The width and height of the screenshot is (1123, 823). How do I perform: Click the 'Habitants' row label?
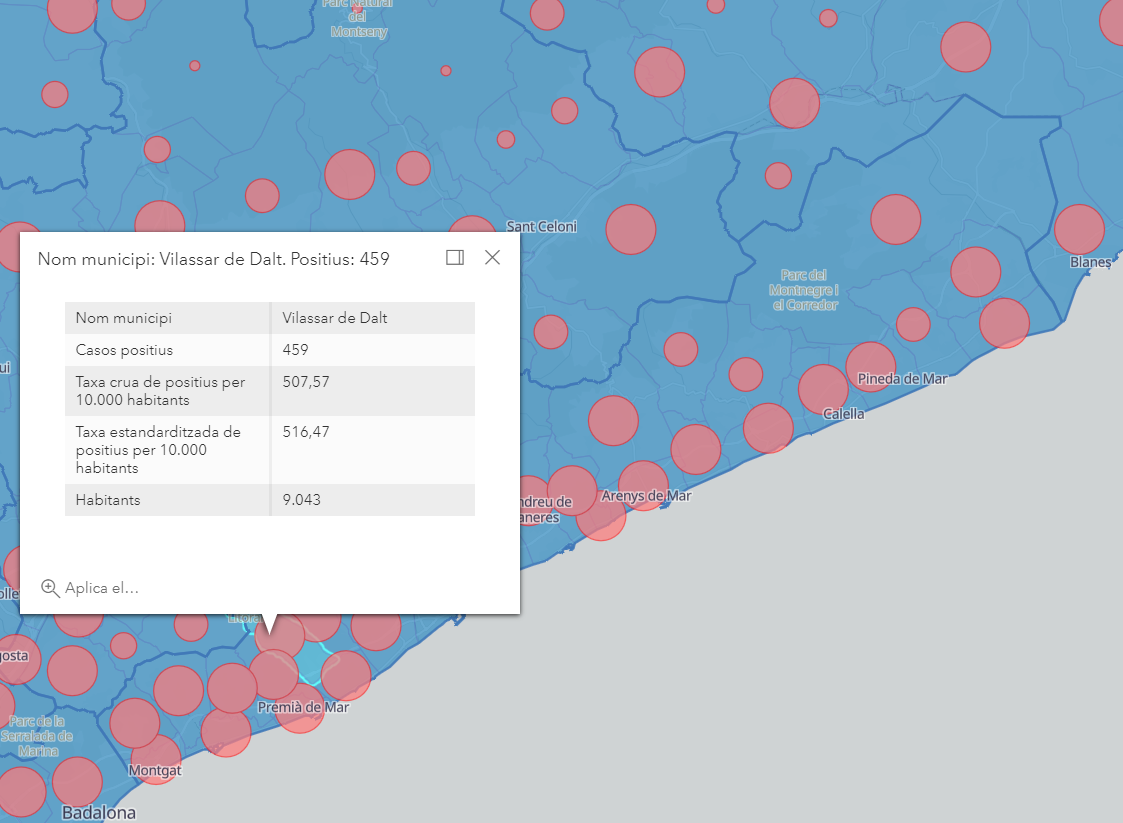[108, 500]
